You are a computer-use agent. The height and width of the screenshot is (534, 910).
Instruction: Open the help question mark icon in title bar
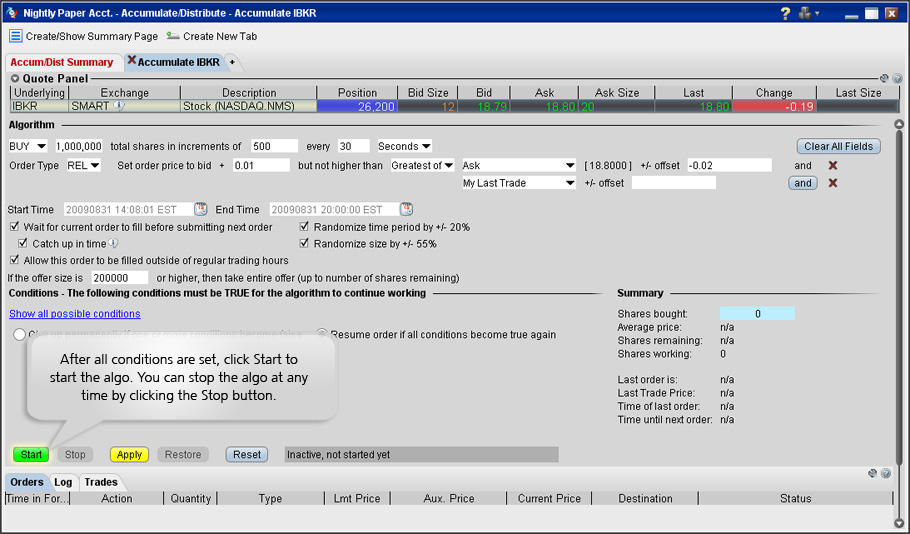(786, 13)
